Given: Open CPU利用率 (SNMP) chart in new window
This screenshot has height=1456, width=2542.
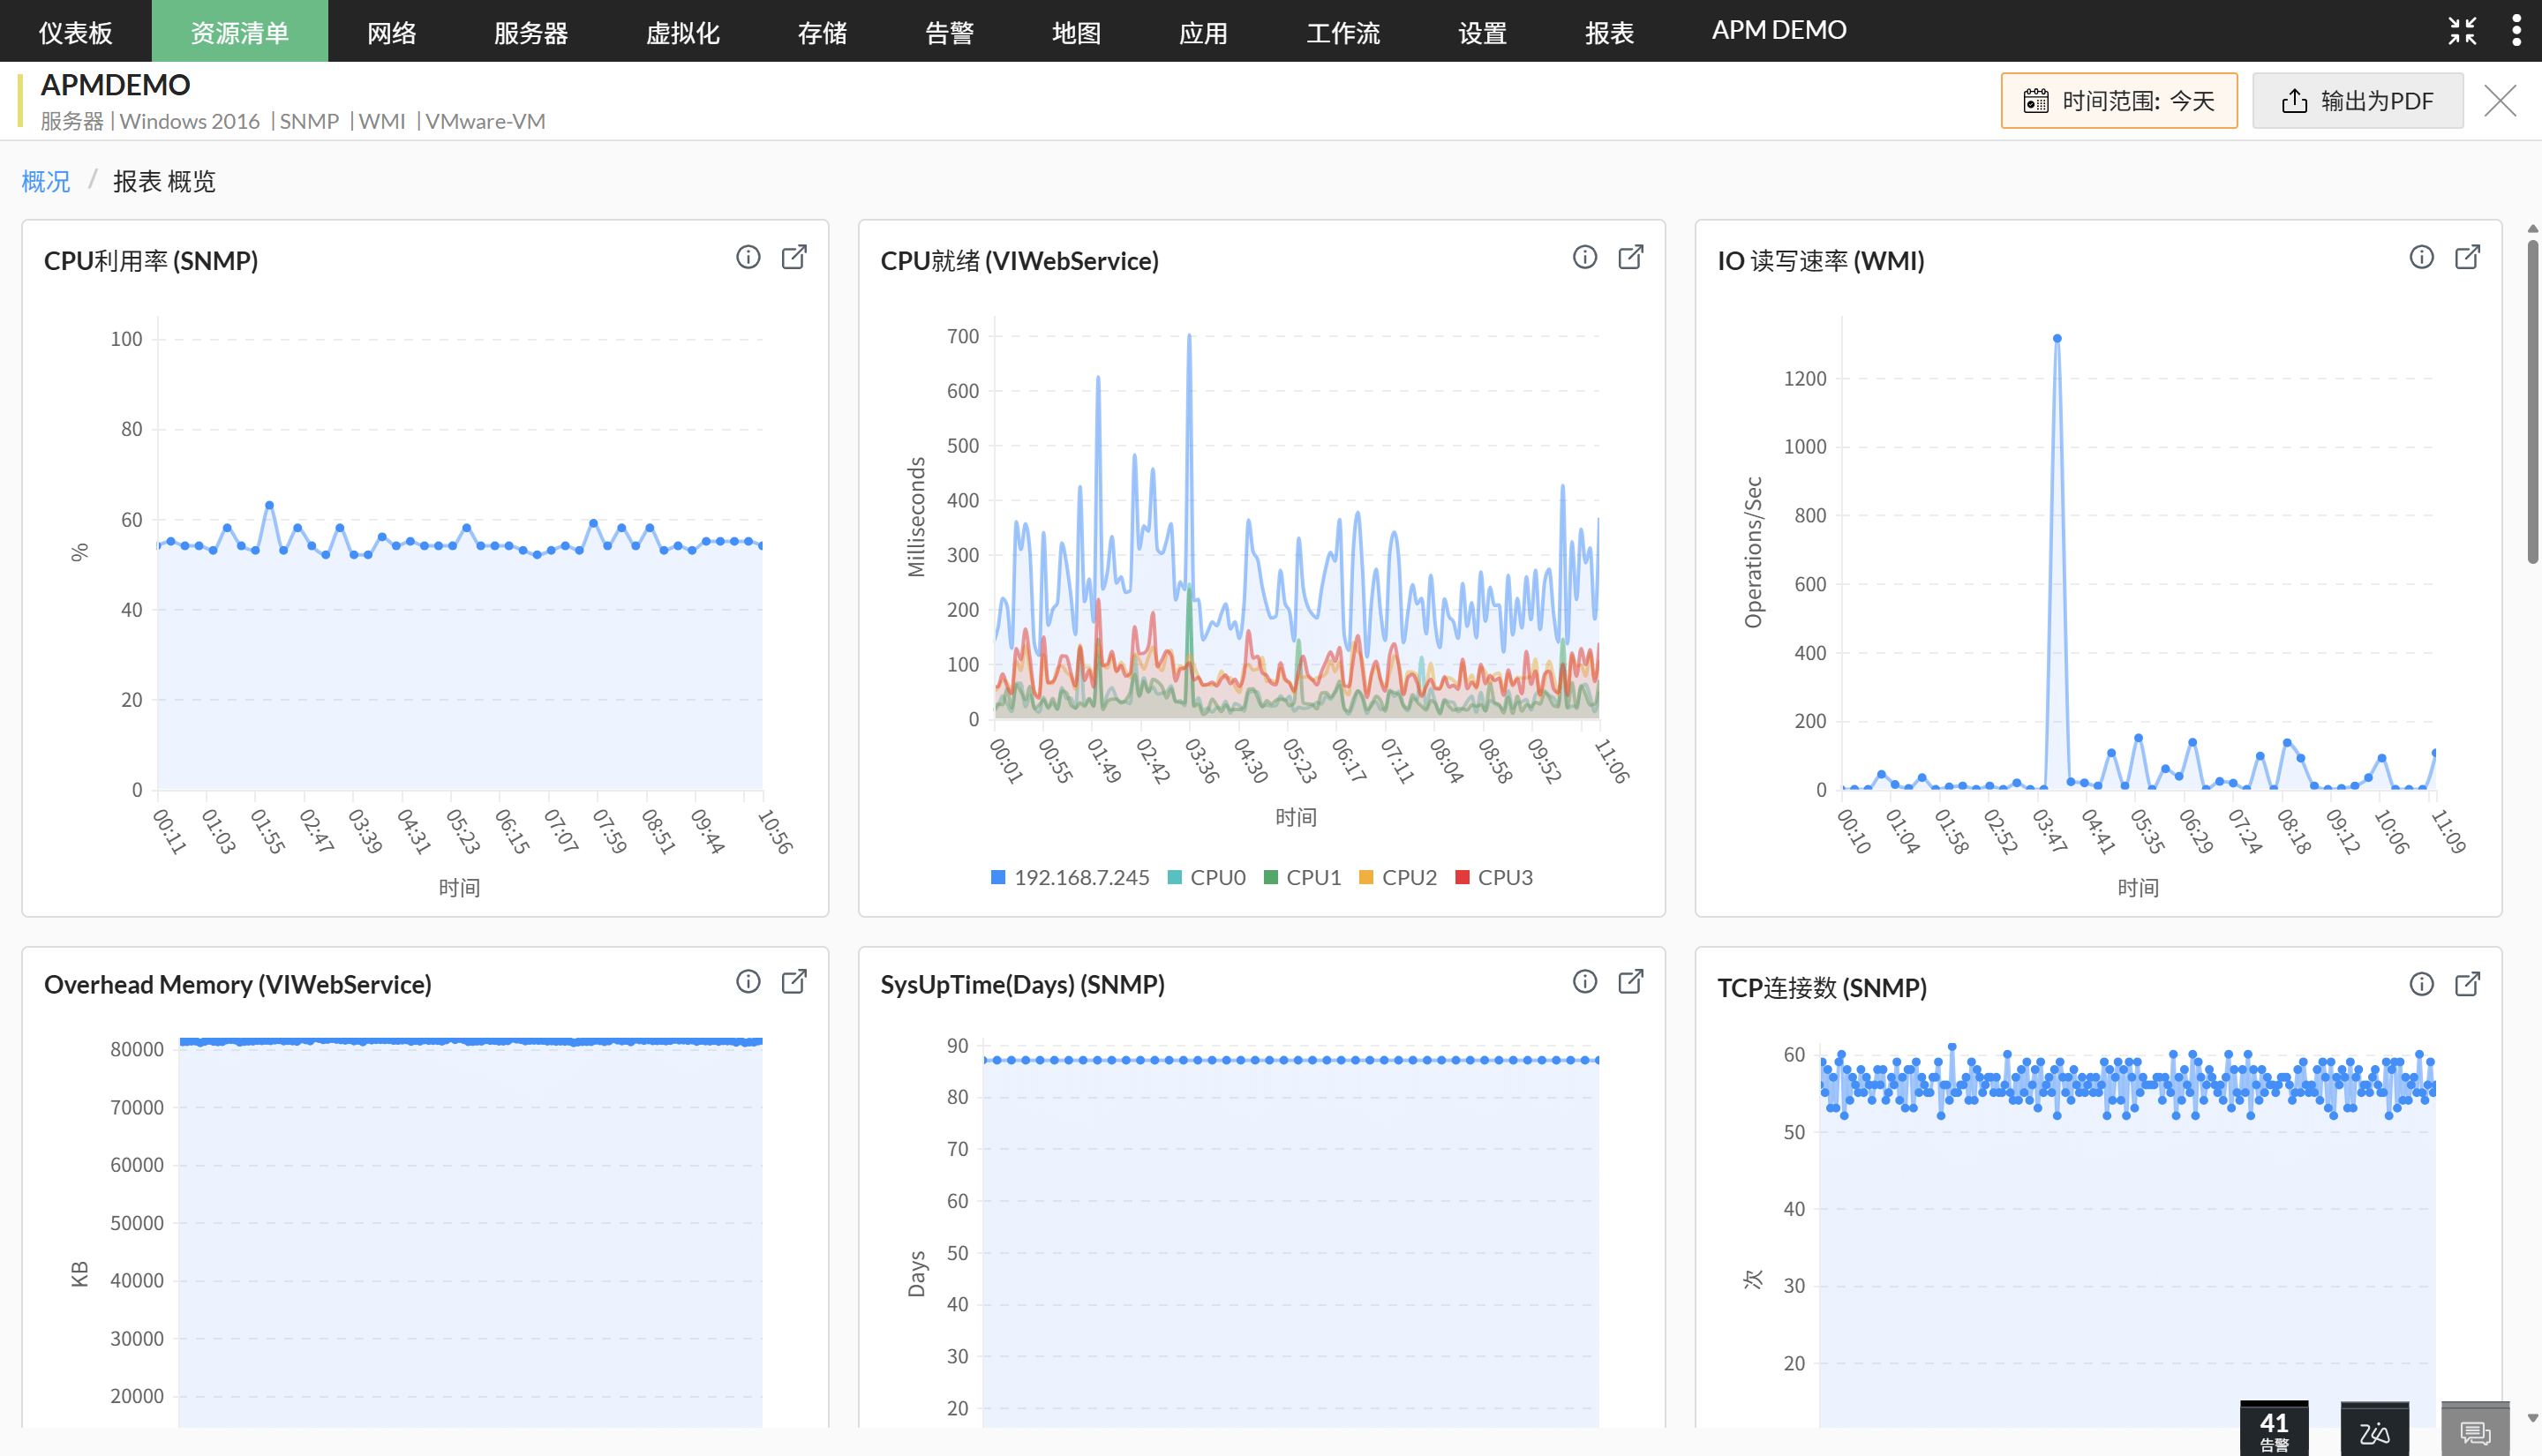Looking at the screenshot, I should coord(794,257).
